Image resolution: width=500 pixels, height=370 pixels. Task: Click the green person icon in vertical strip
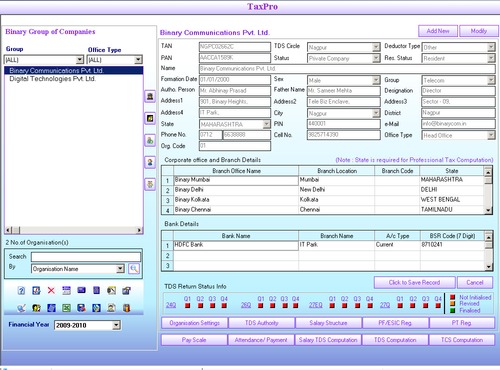(150, 140)
